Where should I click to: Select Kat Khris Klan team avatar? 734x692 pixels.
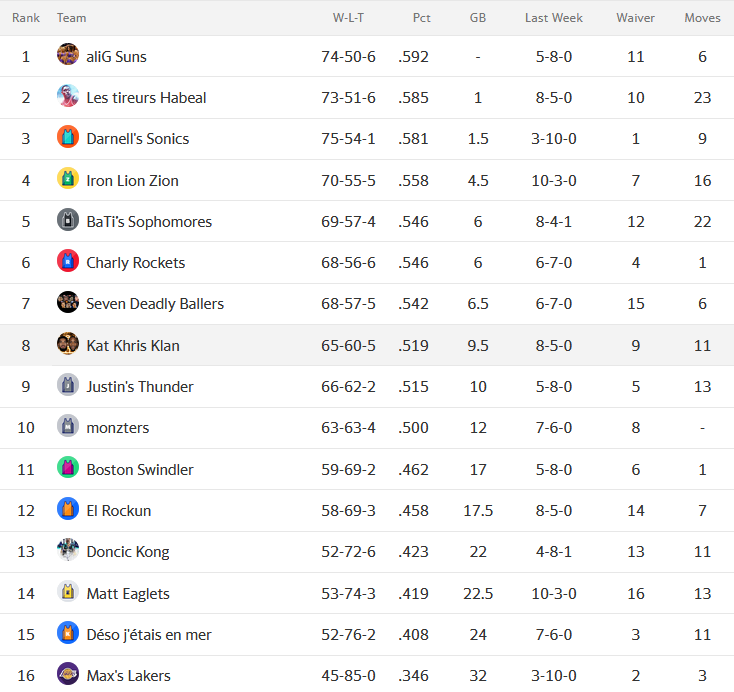68,344
